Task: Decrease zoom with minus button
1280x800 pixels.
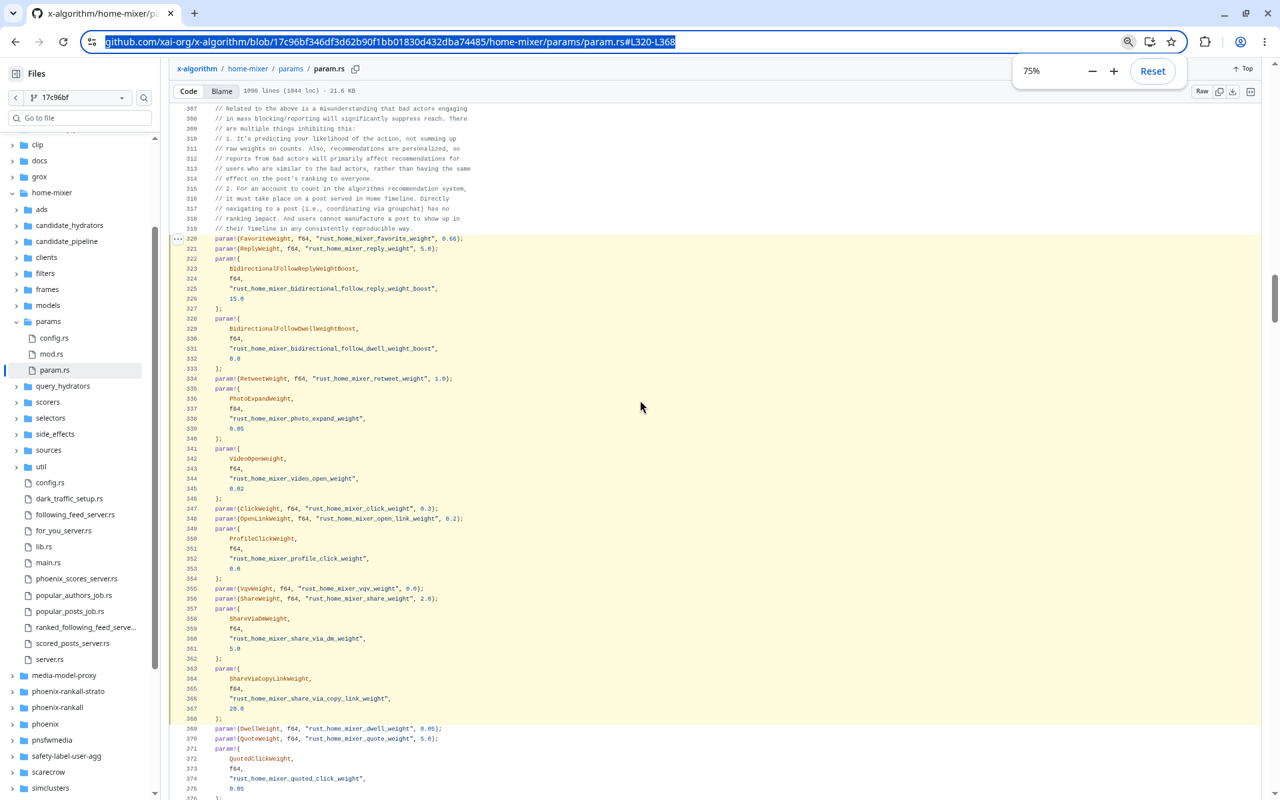Action: tap(1092, 71)
